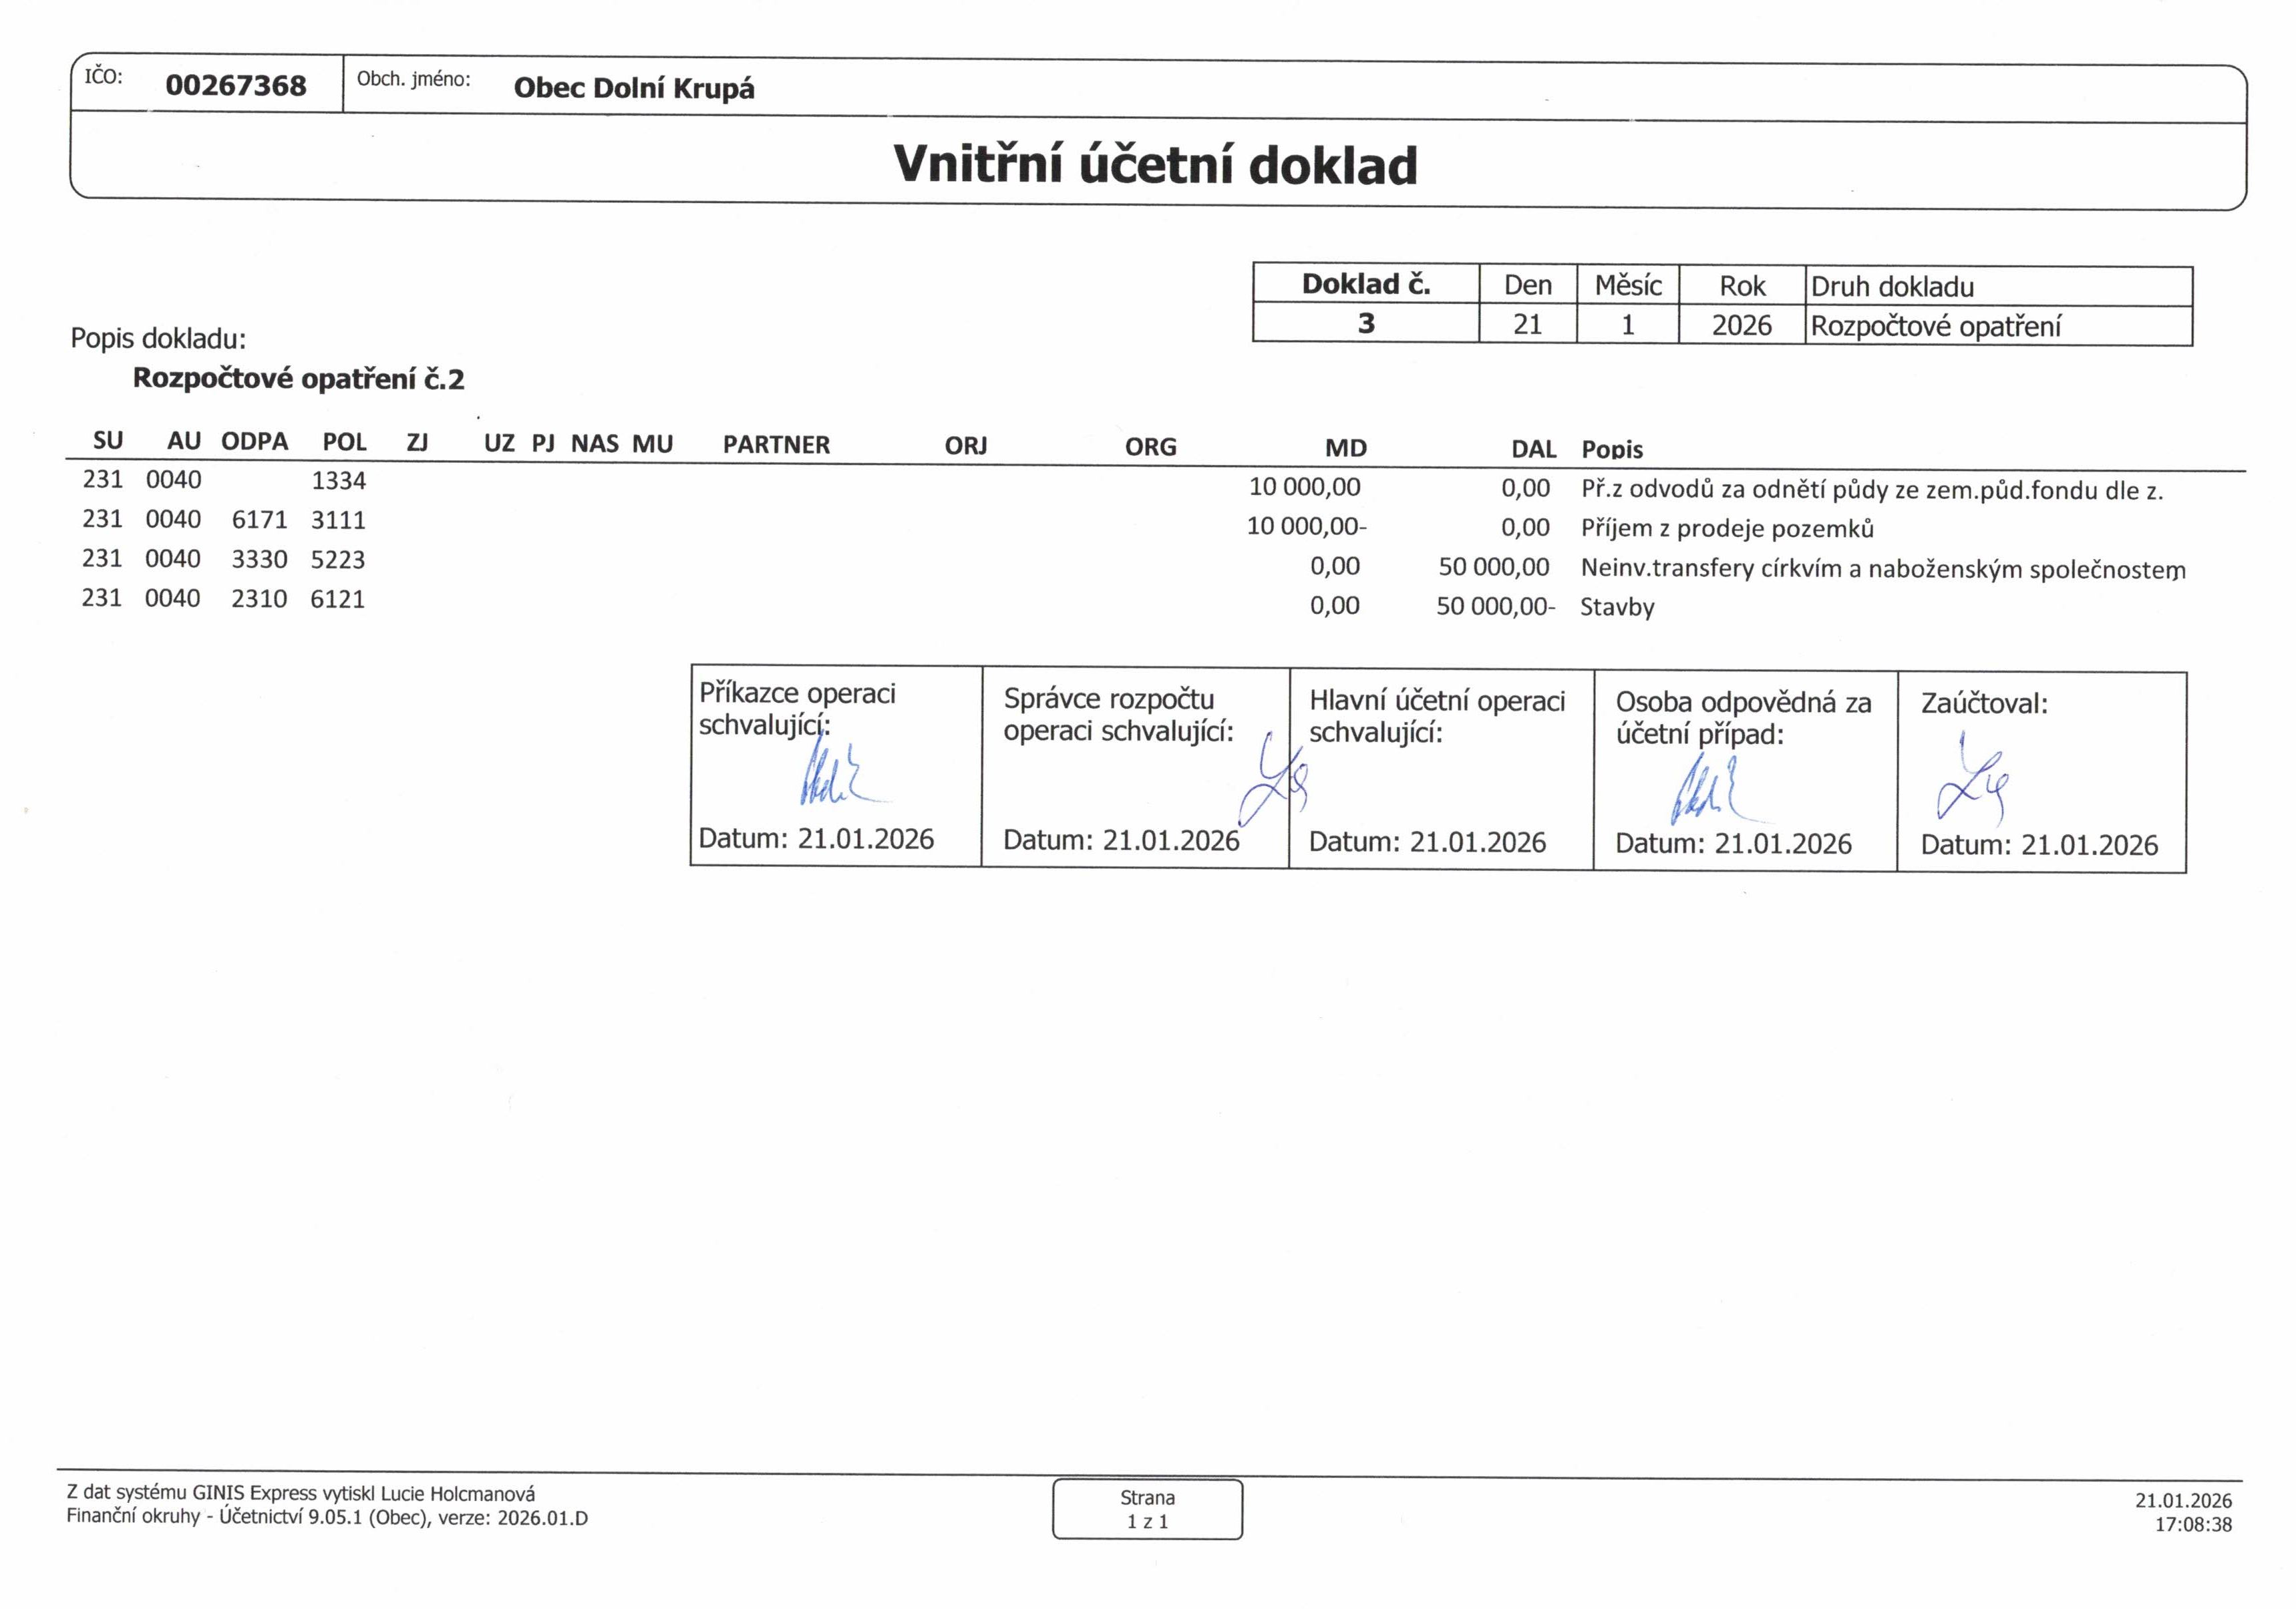Click the MD amount '10 000,00-'
The width and height of the screenshot is (2296, 1609).
(1306, 526)
